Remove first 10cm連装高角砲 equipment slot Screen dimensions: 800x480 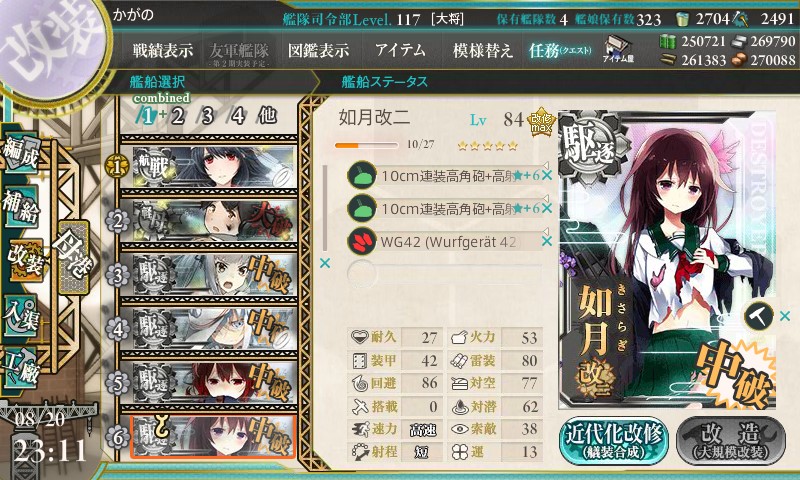pos(547,175)
